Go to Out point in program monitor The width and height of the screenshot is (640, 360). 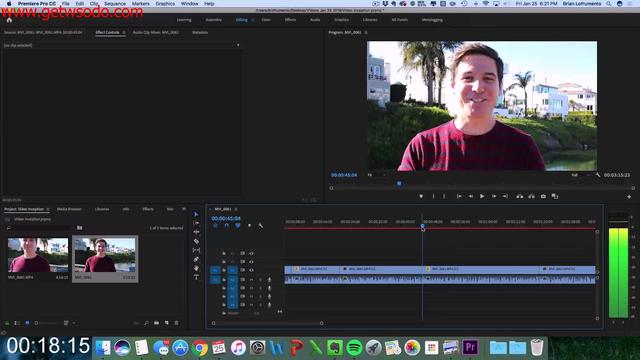pyautogui.click(x=505, y=196)
